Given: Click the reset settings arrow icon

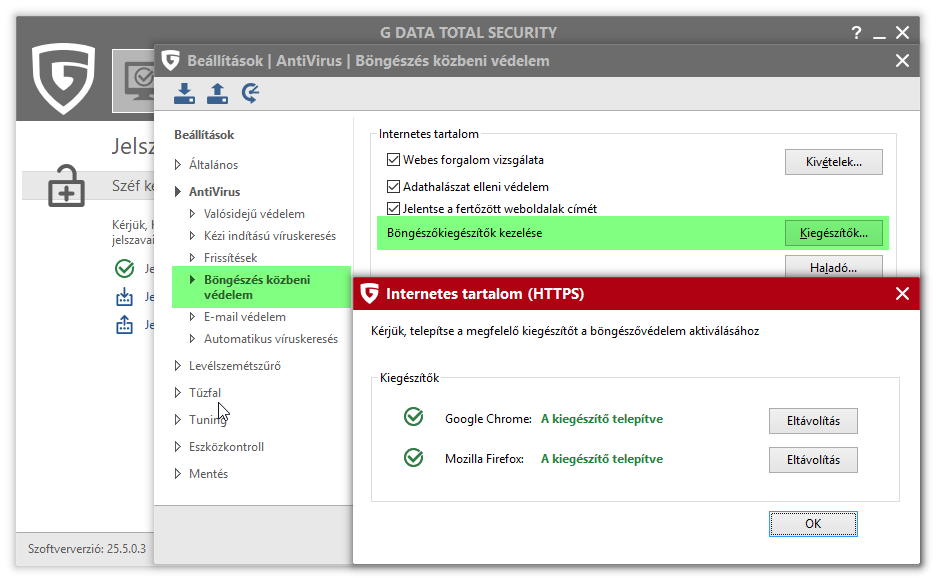Looking at the screenshot, I should pos(250,94).
